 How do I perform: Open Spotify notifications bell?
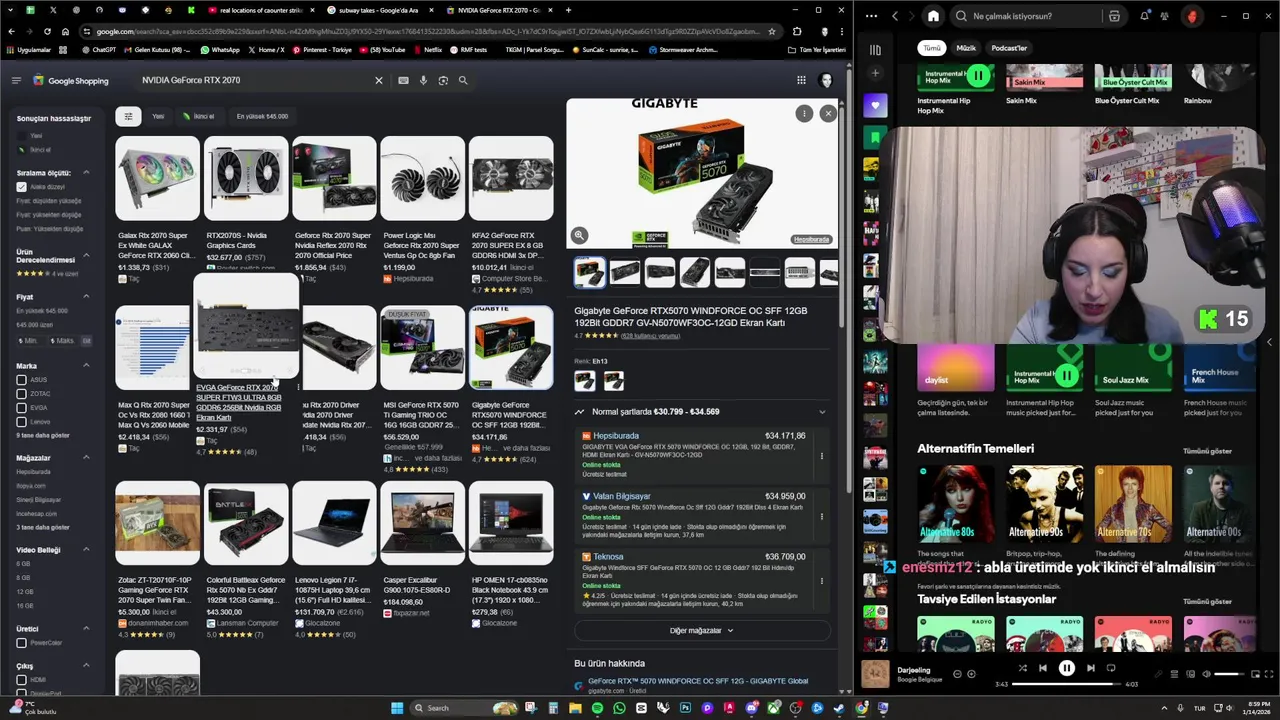click(1144, 16)
